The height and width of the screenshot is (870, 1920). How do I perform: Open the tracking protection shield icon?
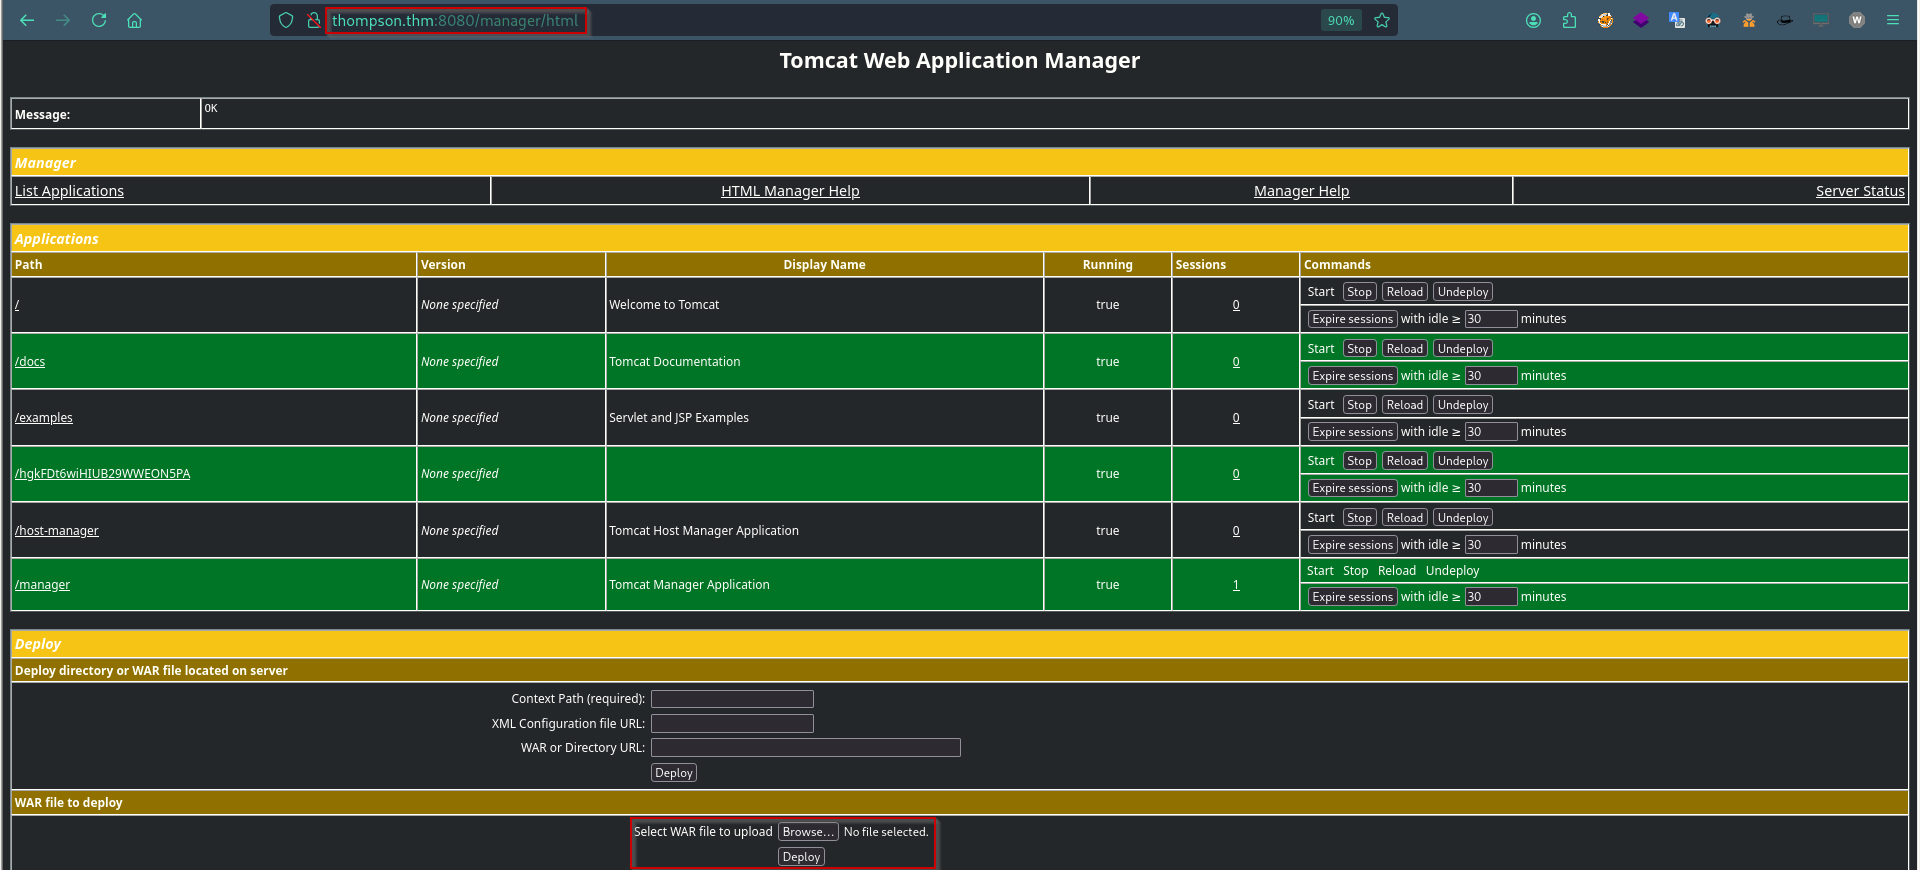pos(286,20)
